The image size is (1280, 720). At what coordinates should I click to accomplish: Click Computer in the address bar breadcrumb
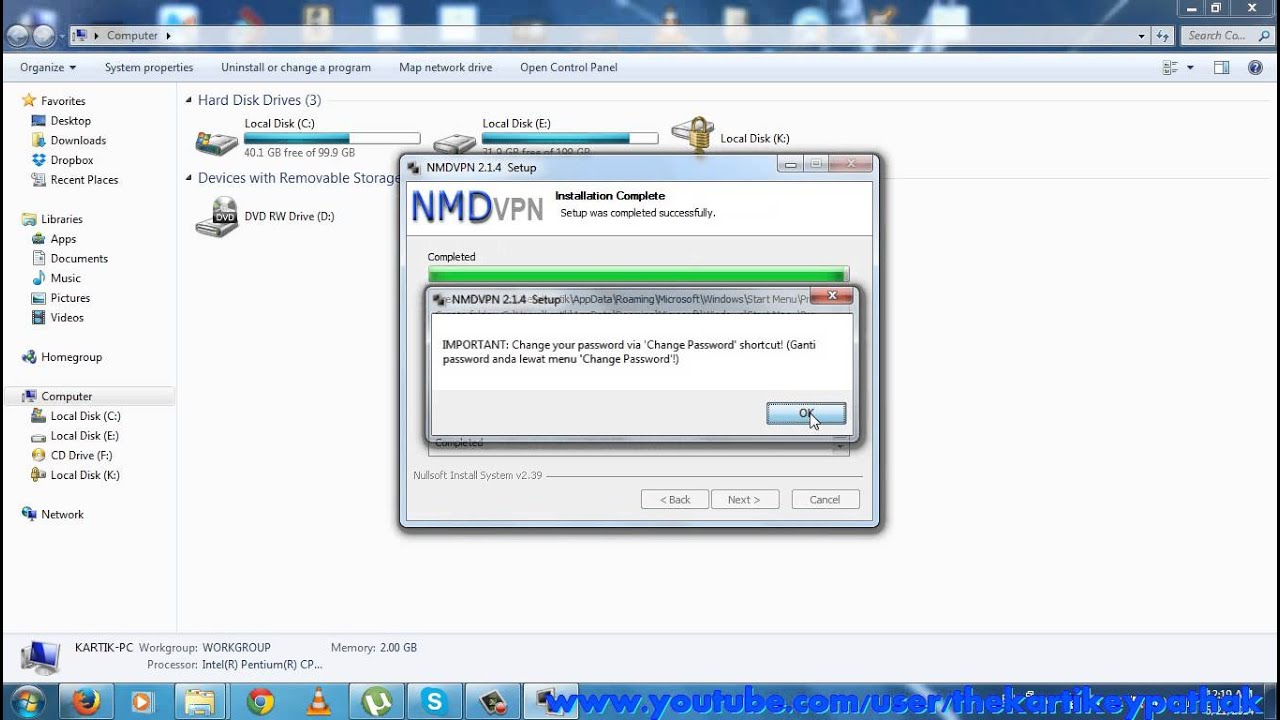pos(132,35)
